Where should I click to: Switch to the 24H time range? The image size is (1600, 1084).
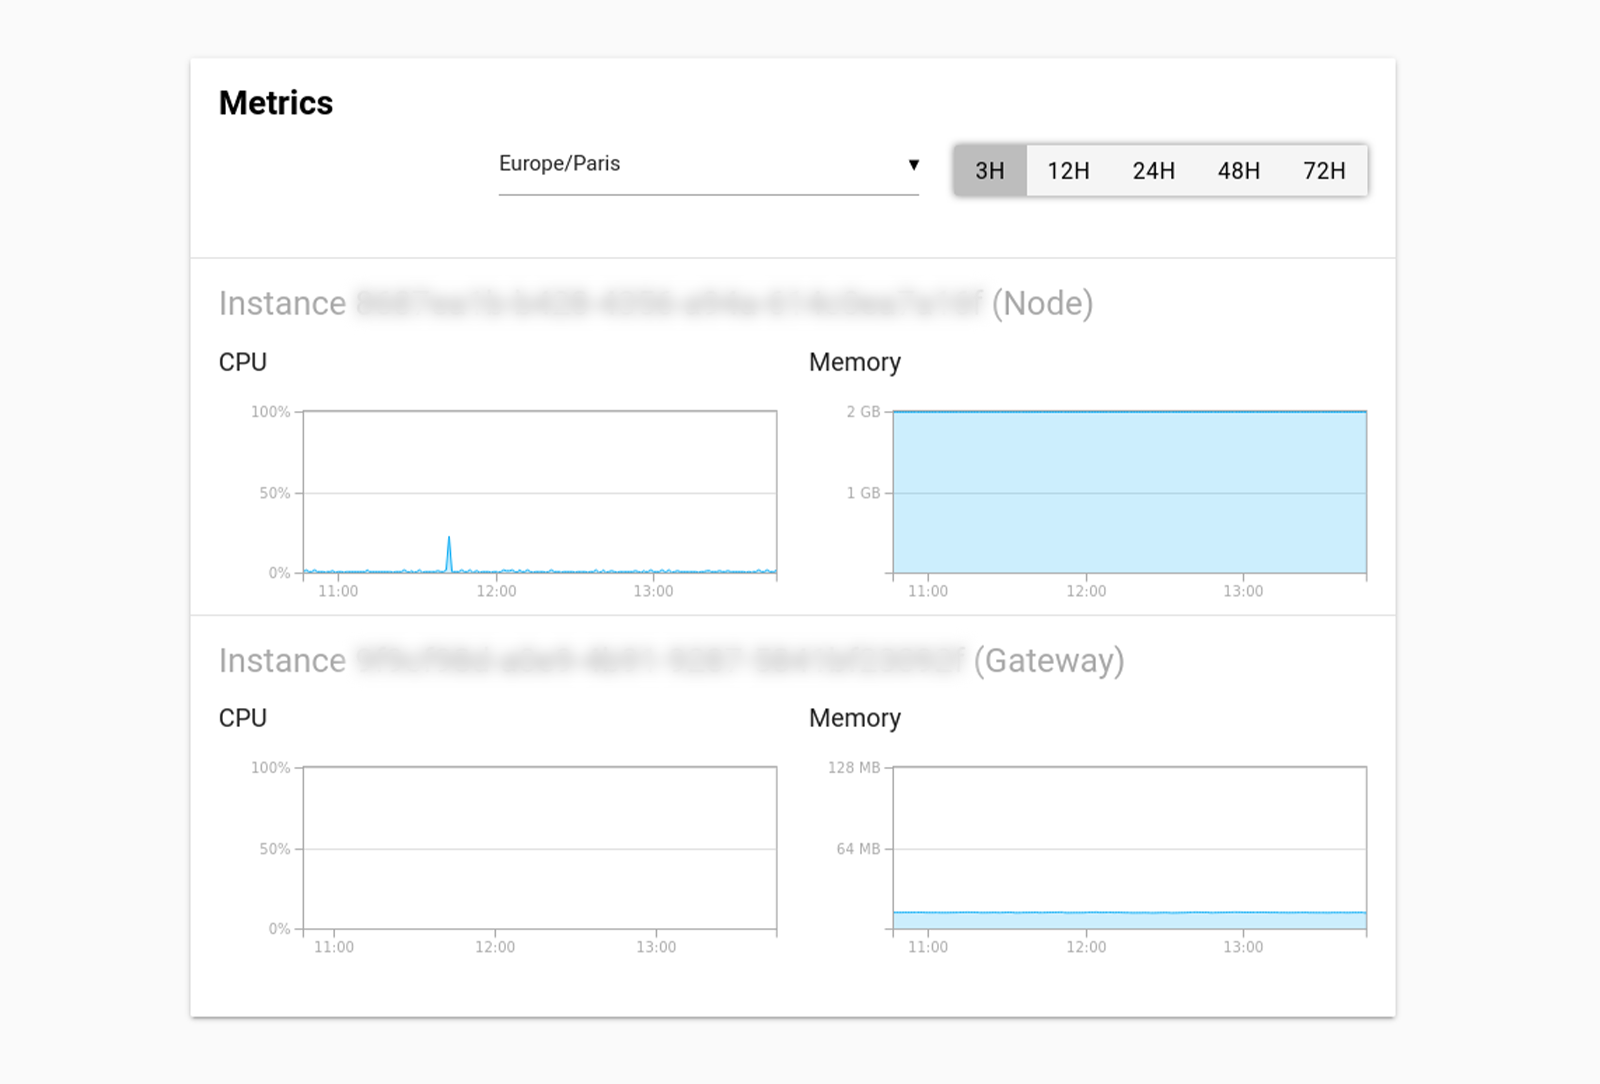pyautogui.click(x=1153, y=171)
